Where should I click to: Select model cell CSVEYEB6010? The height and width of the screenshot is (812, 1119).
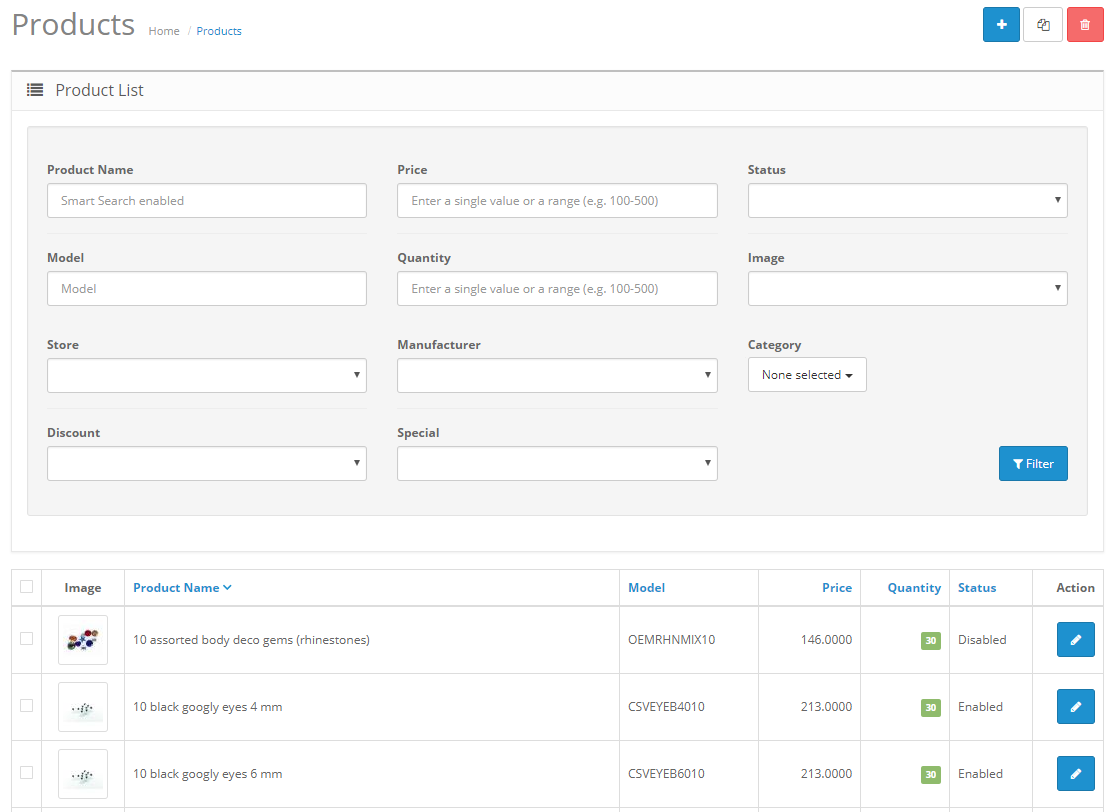pyautogui.click(x=667, y=774)
